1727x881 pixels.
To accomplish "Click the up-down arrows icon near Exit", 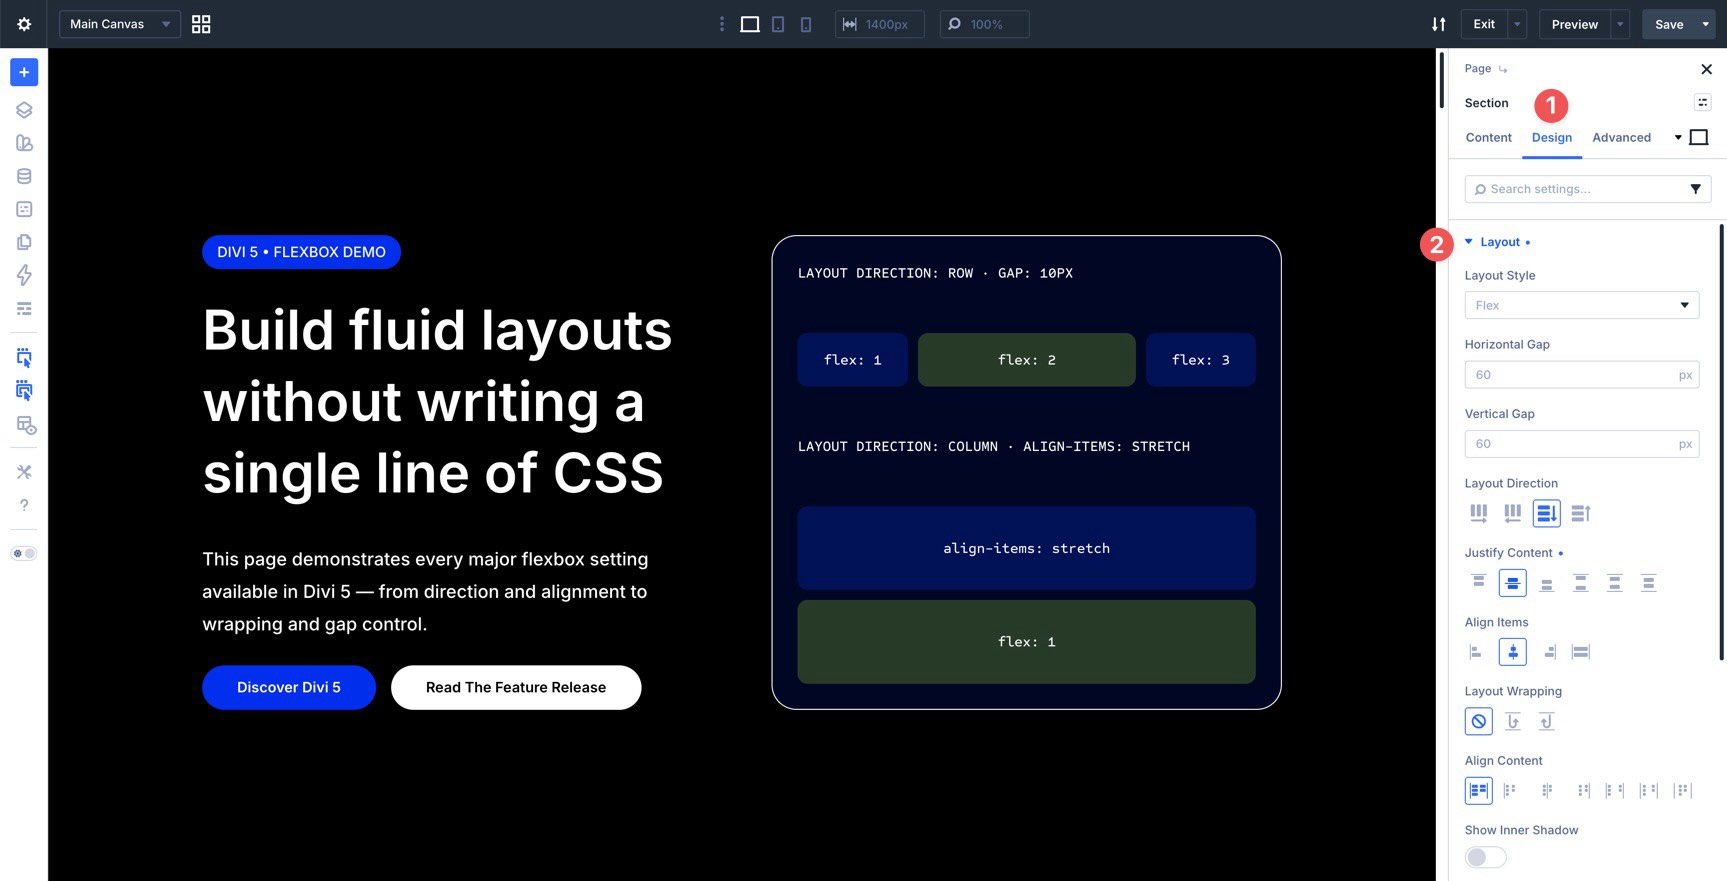I will point(1438,24).
